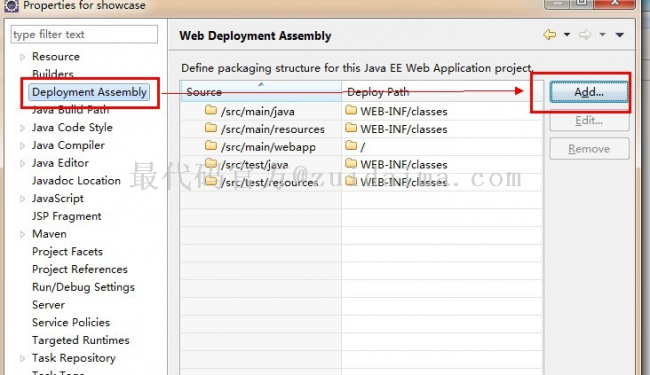Click the WEB-INF/classes cell for /src/main/resources
Image resolution: width=650 pixels, height=375 pixels.
click(442, 129)
